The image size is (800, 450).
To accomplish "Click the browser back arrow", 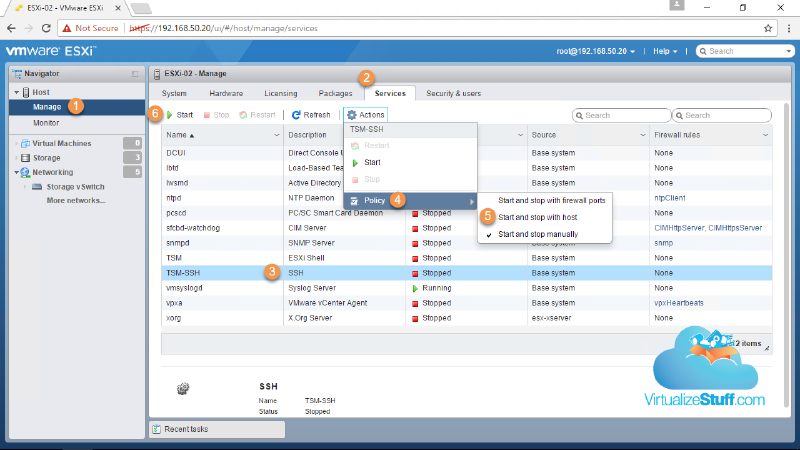I will (11, 28).
